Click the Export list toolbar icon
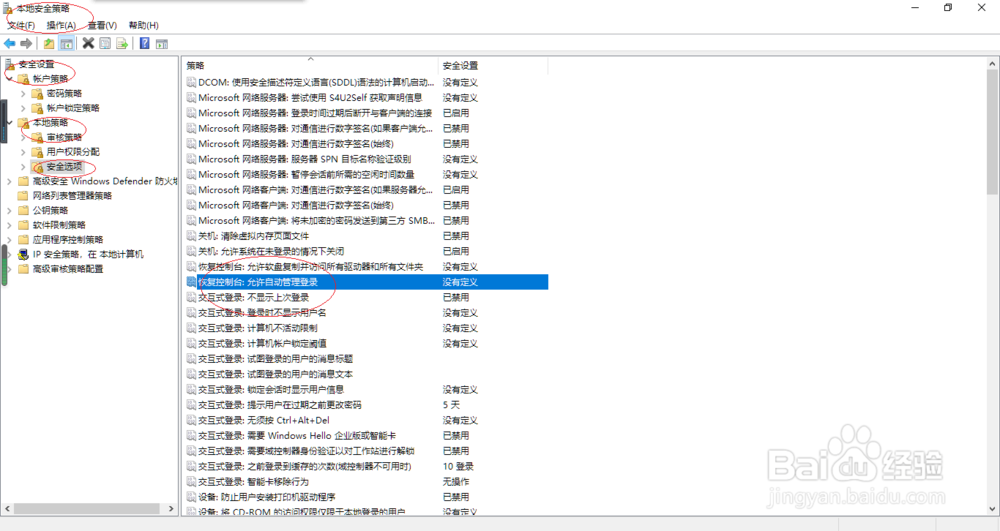Screen dimensions: 1000x531 [x=122, y=43]
